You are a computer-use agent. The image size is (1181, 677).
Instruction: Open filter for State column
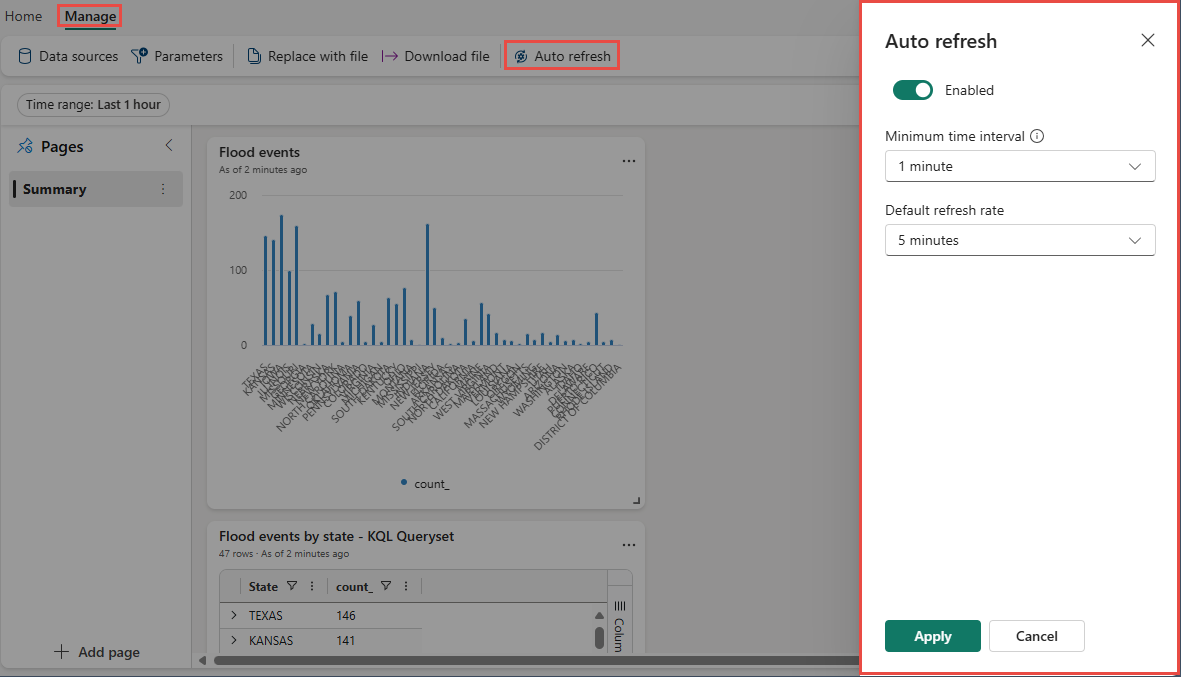coord(292,586)
